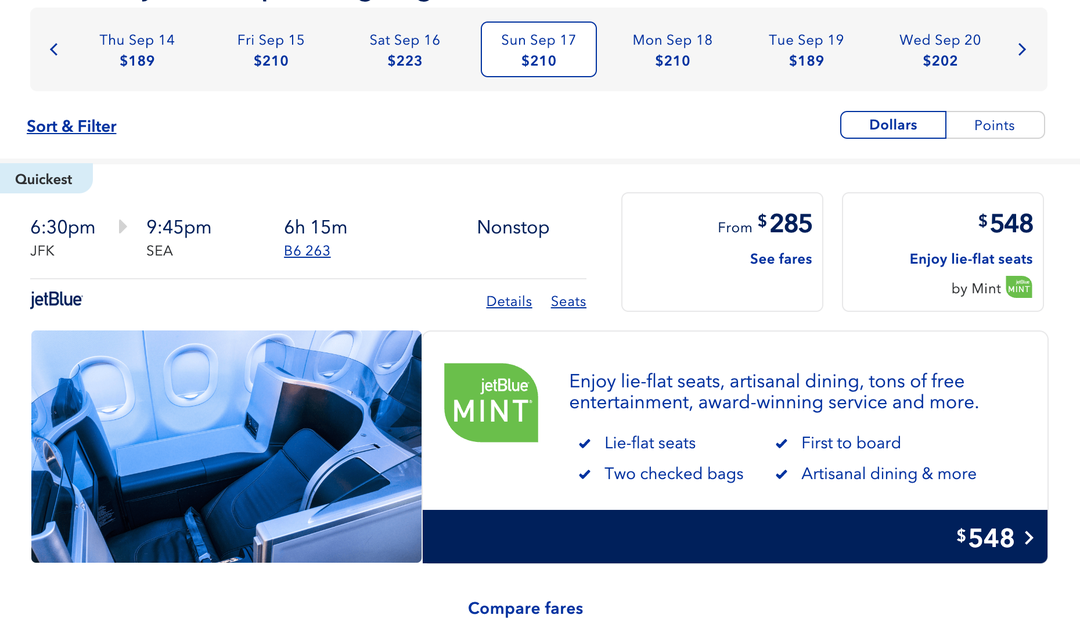
Task: Keep fares shown in Dollars
Action: pos(892,124)
